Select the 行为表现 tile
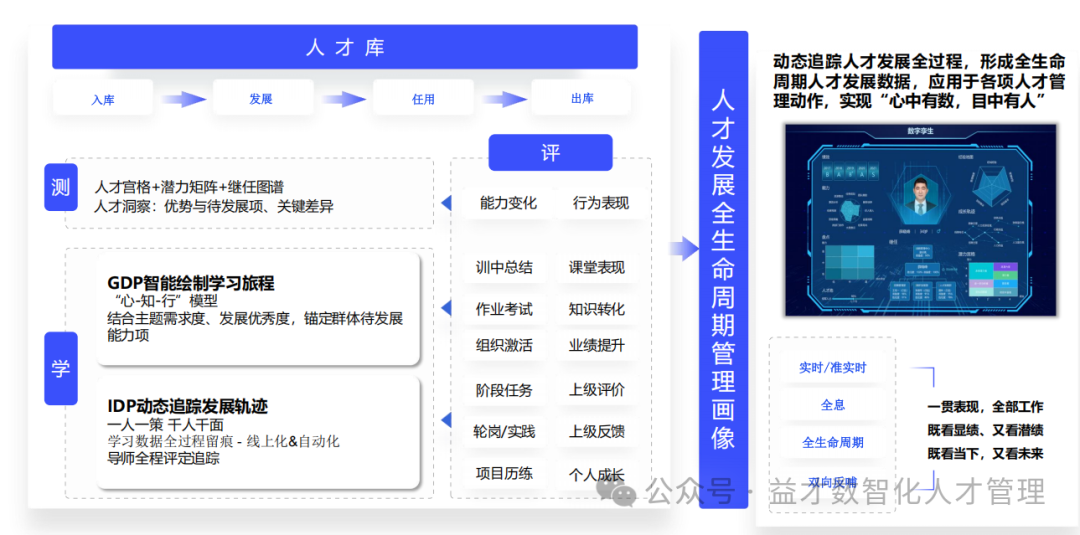The height and width of the screenshot is (535, 1080). pos(601,203)
